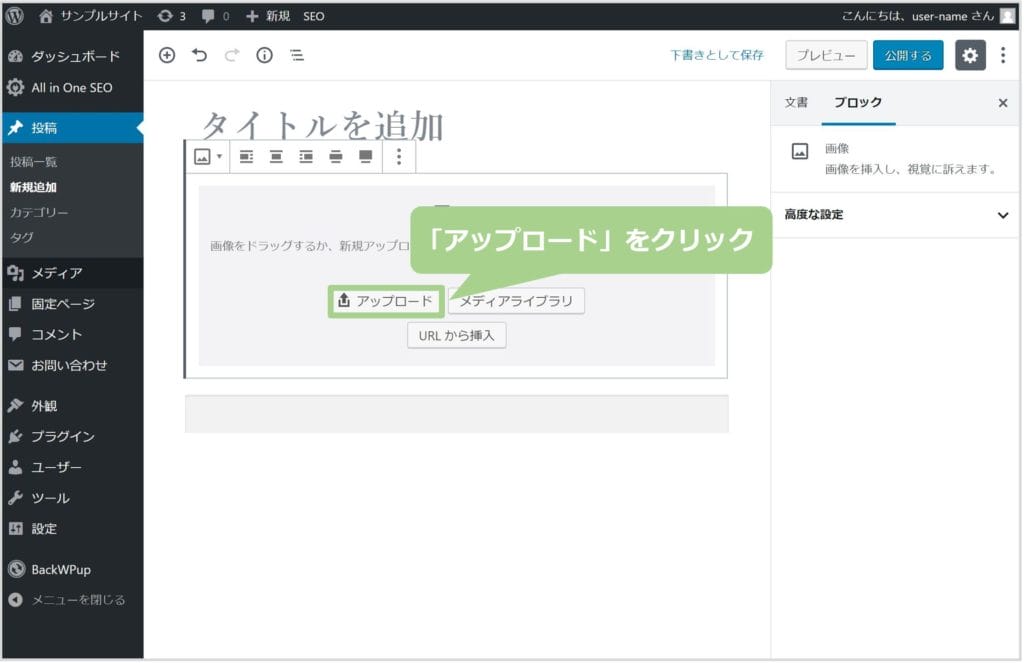Viewport: 1024px width, 663px height.
Task: Click the add block plus icon
Action: (x=167, y=56)
